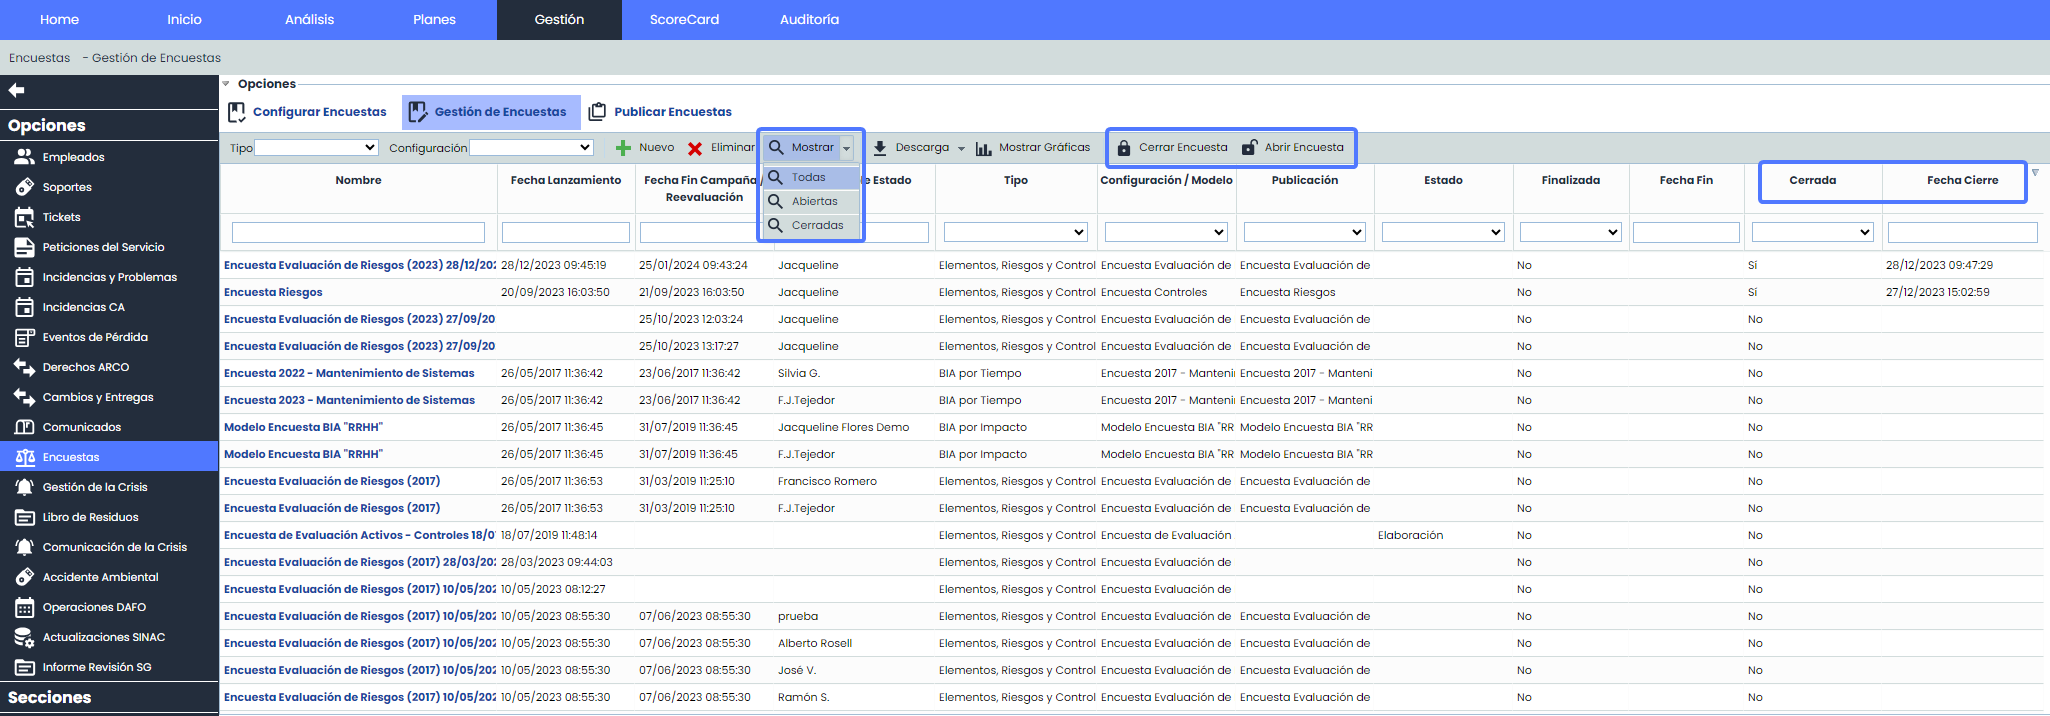Click the Gestión de la Crisis alarm icon

[24, 487]
